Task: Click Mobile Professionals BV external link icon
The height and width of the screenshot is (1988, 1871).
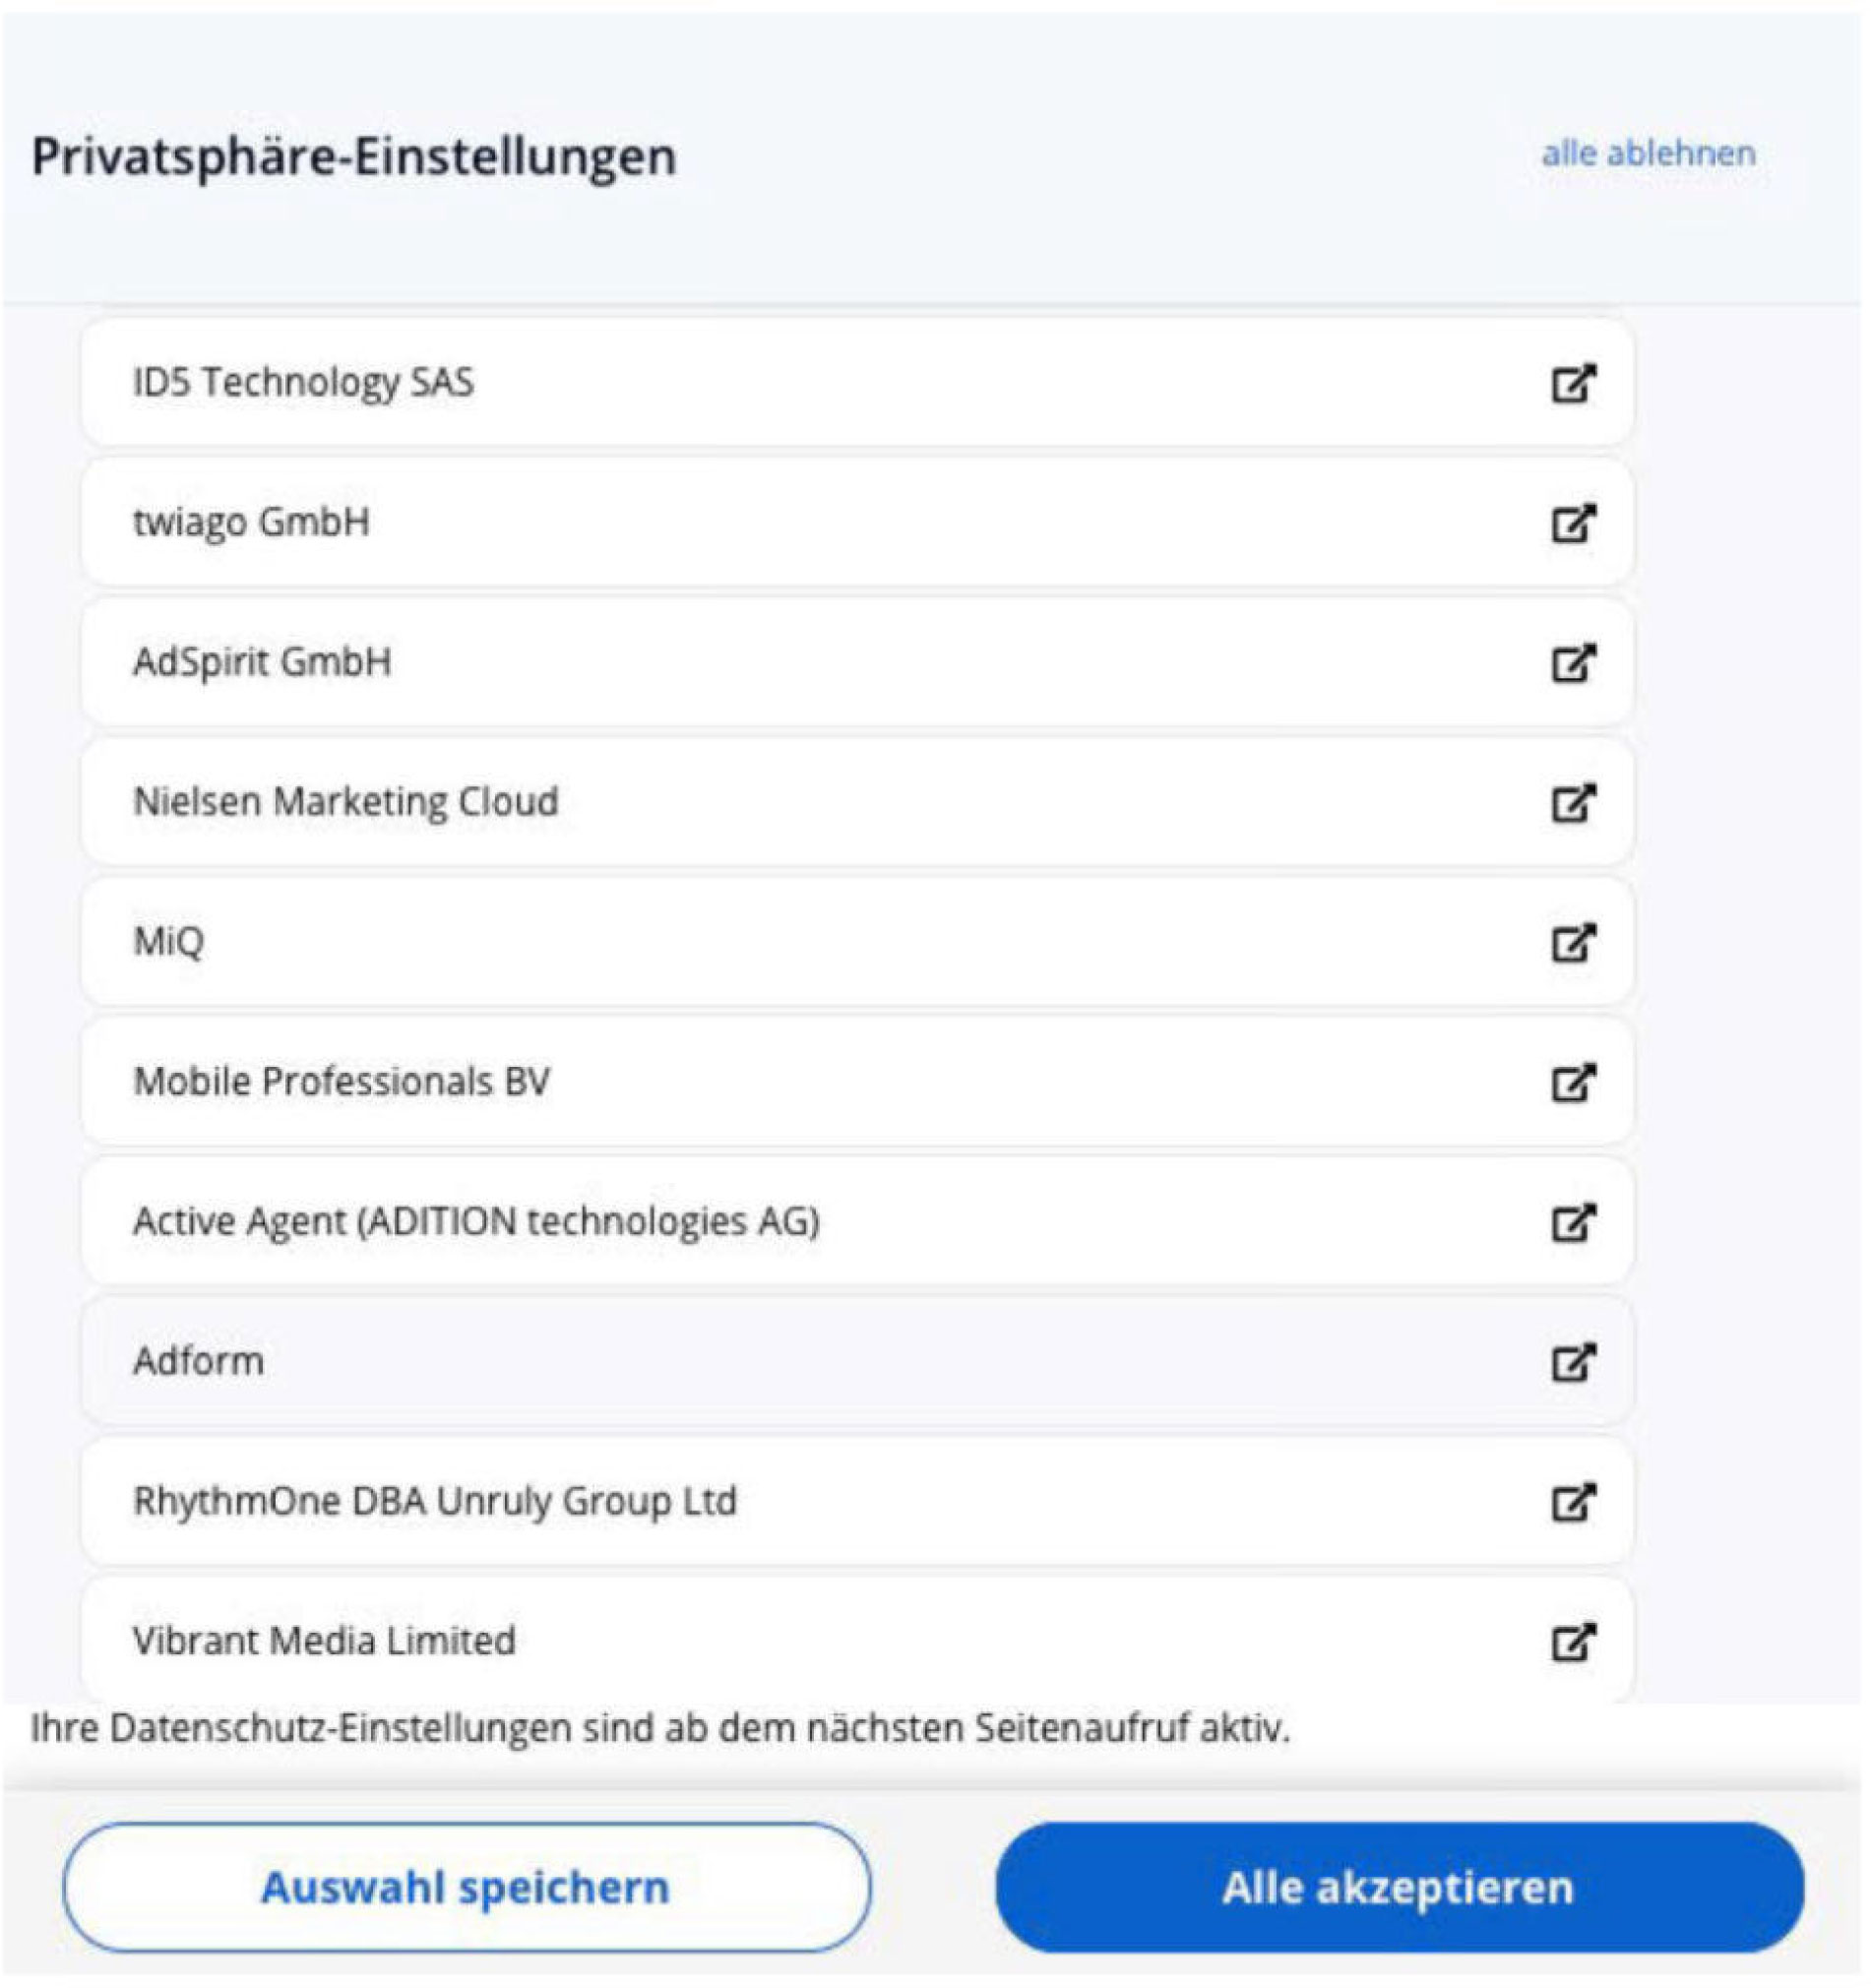Action: [x=1572, y=1082]
